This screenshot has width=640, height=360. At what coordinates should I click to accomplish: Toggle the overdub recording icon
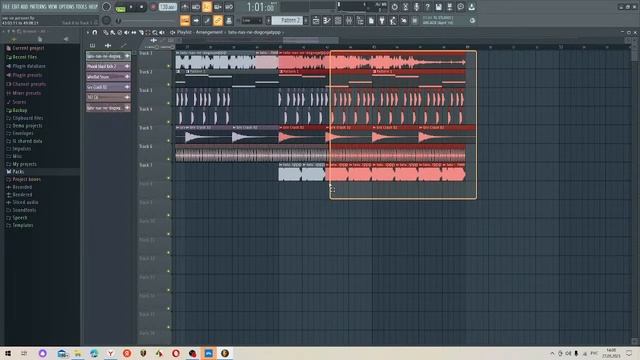(x=218, y=7)
